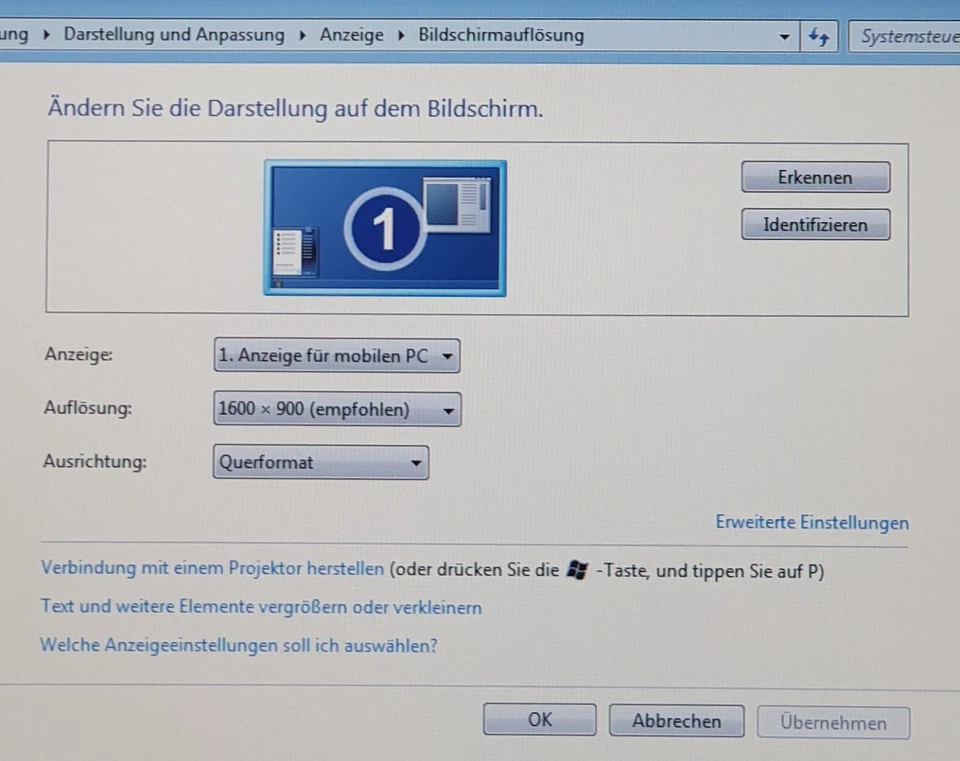Confirm settings with the OK button

pyautogui.click(x=539, y=719)
